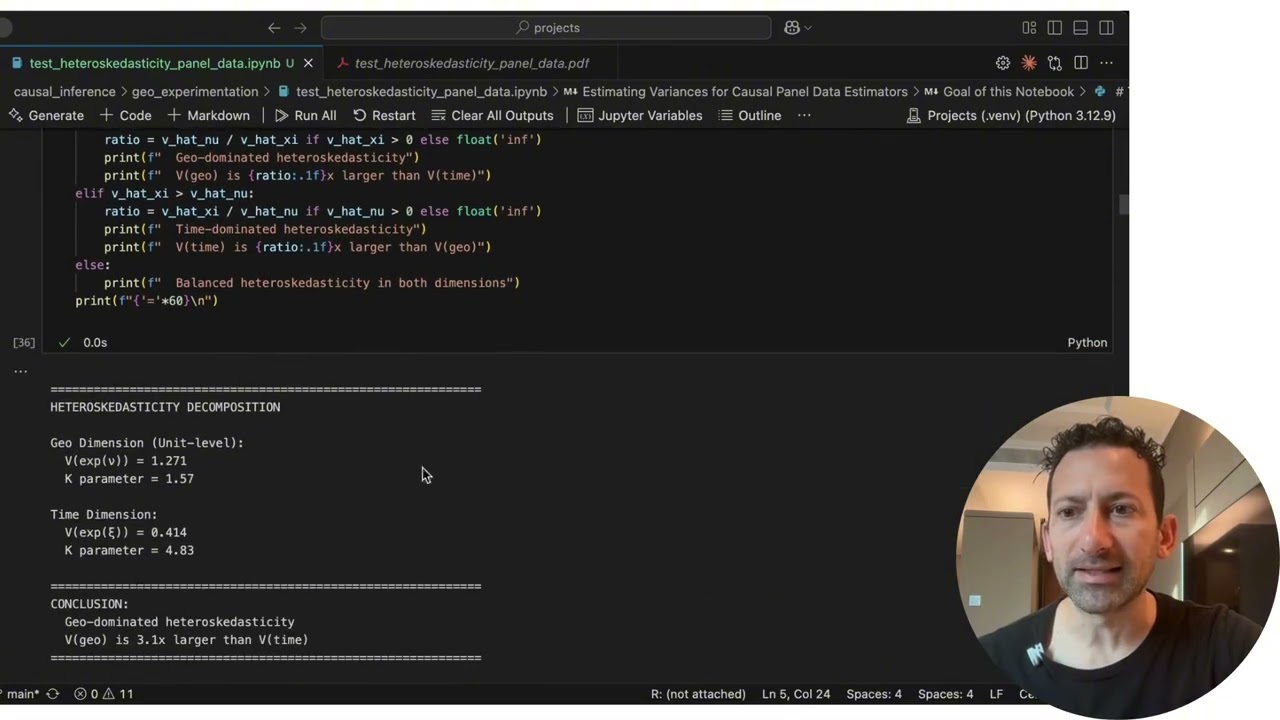The width and height of the screenshot is (1280, 720).
Task: Open the Copilot chat icon
Action: pyautogui.click(x=792, y=28)
